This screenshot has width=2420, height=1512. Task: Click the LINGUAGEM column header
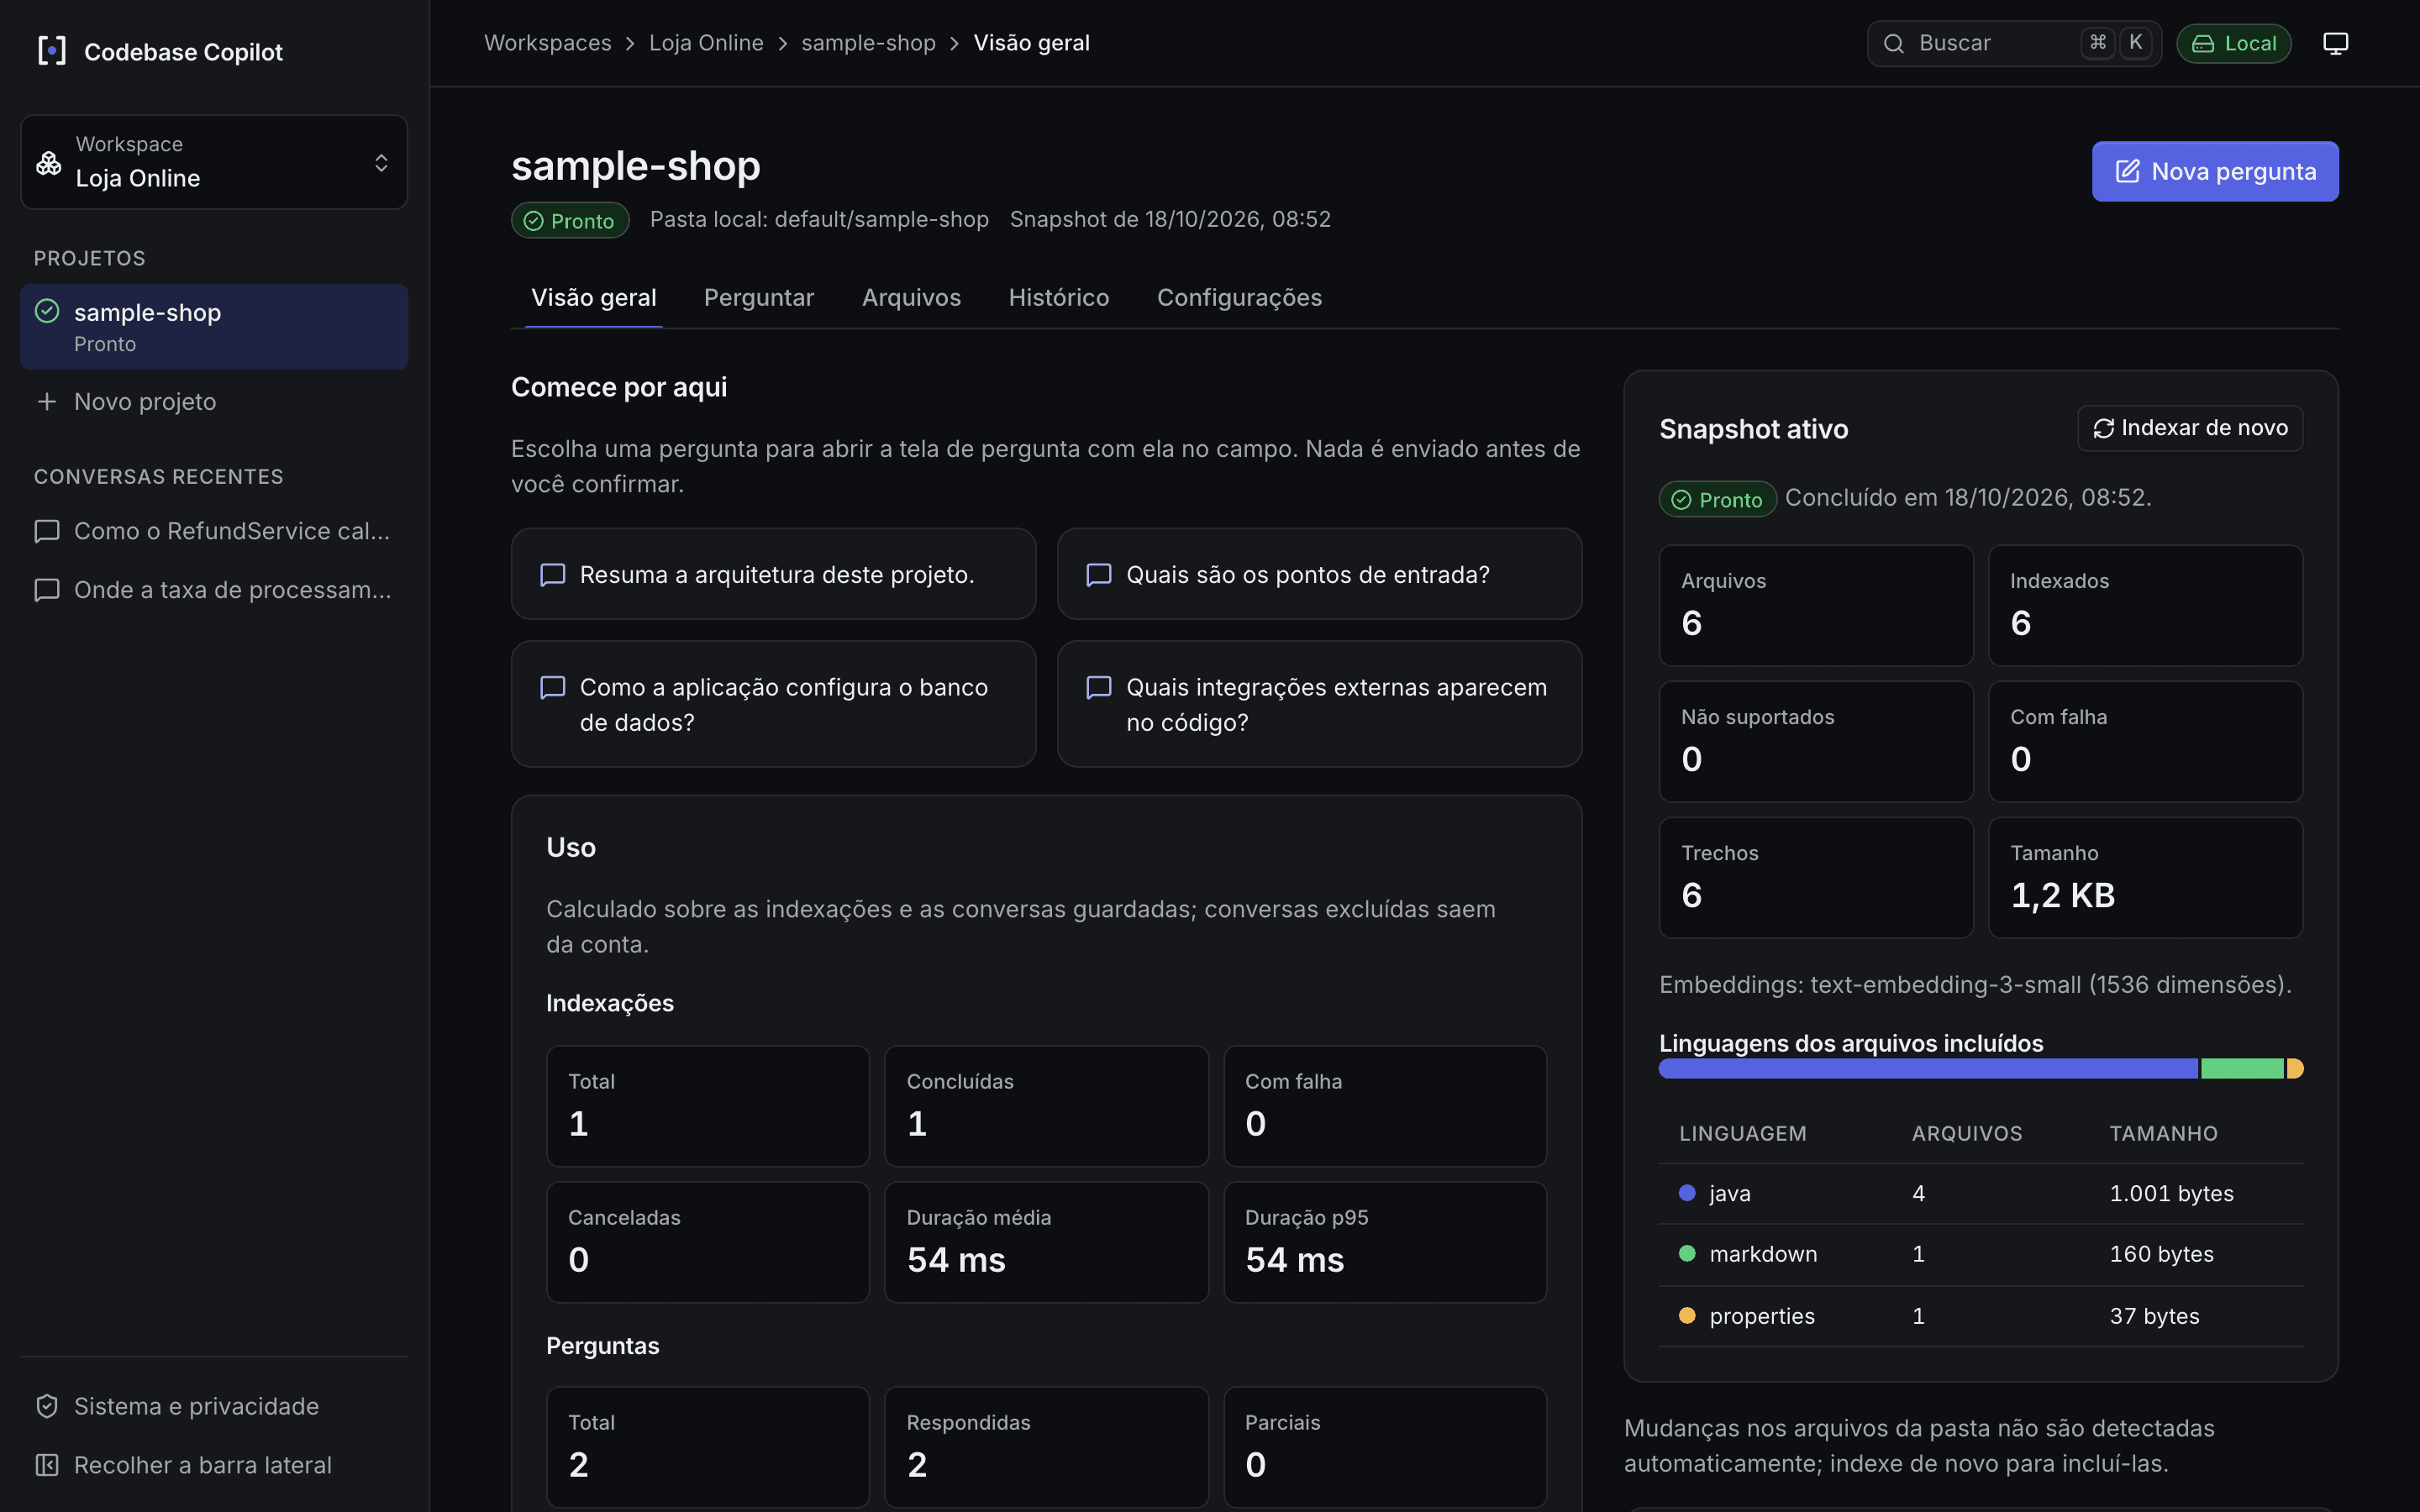point(1742,1133)
